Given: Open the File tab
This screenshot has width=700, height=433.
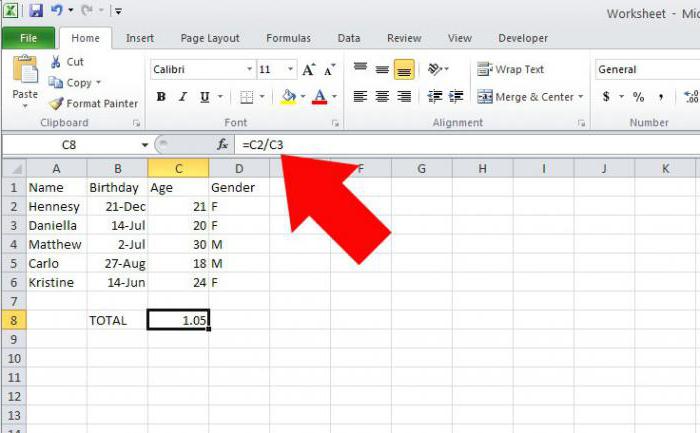Looking at the screenshot, I should [x=28, y=38].
